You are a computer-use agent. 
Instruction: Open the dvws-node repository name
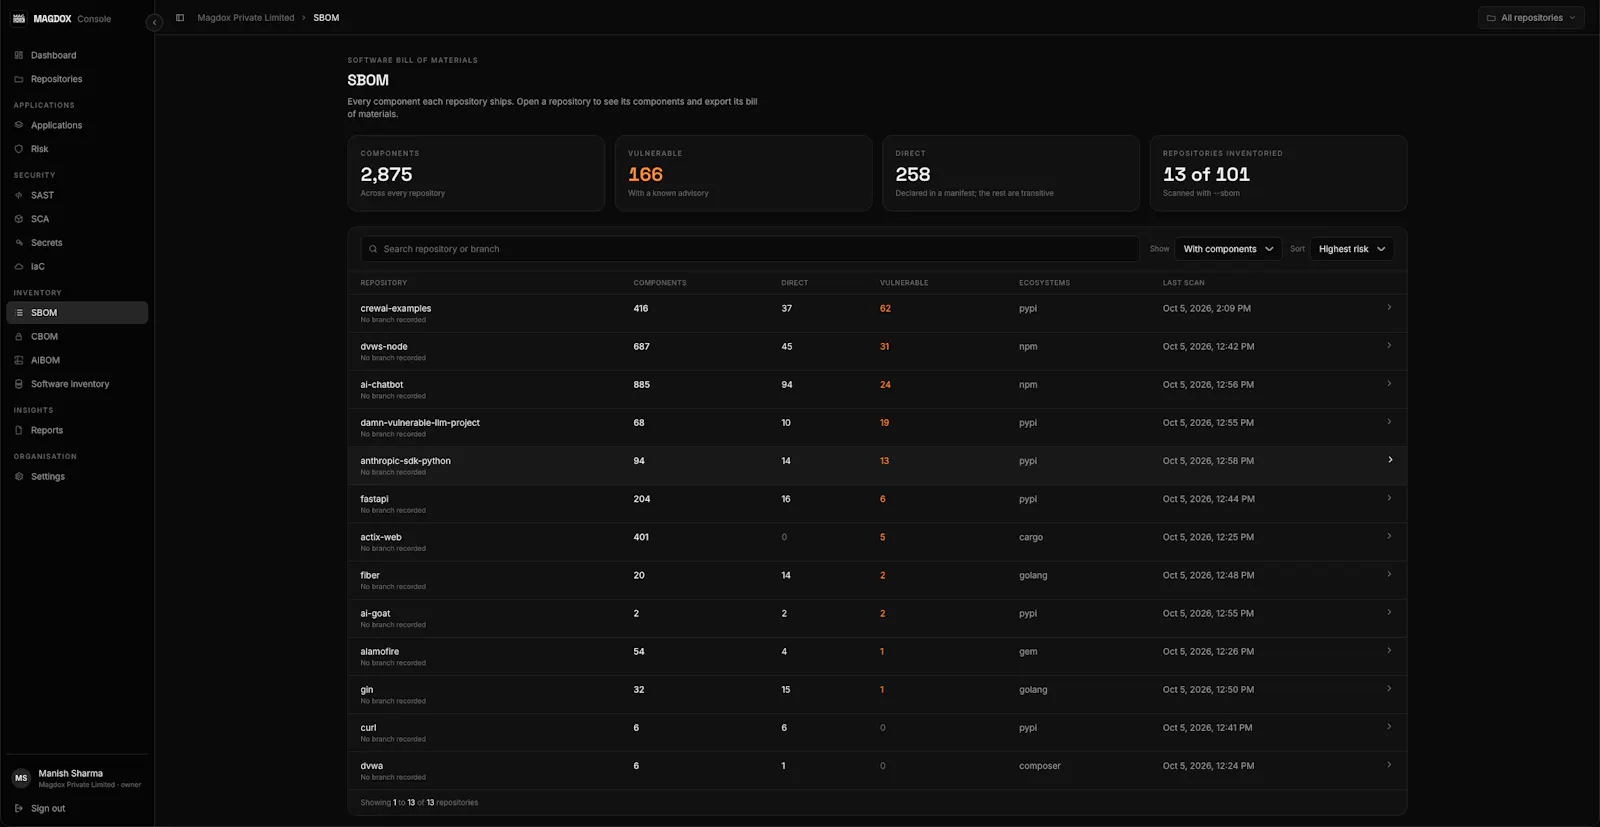[x=384, y=347]
